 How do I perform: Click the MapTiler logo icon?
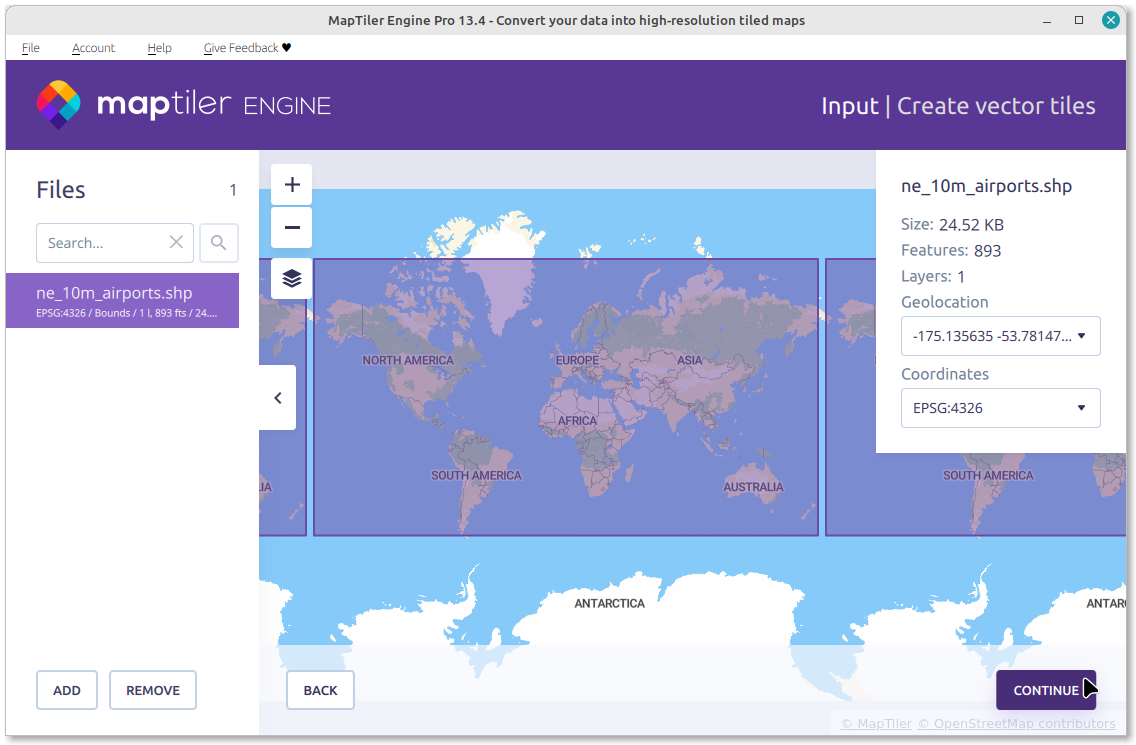tap(58, 105)
